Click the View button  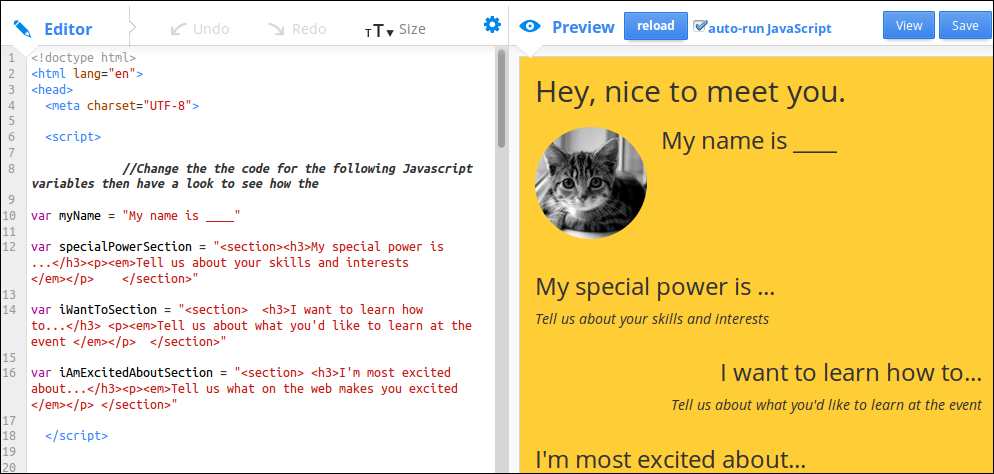pos(908,26)
